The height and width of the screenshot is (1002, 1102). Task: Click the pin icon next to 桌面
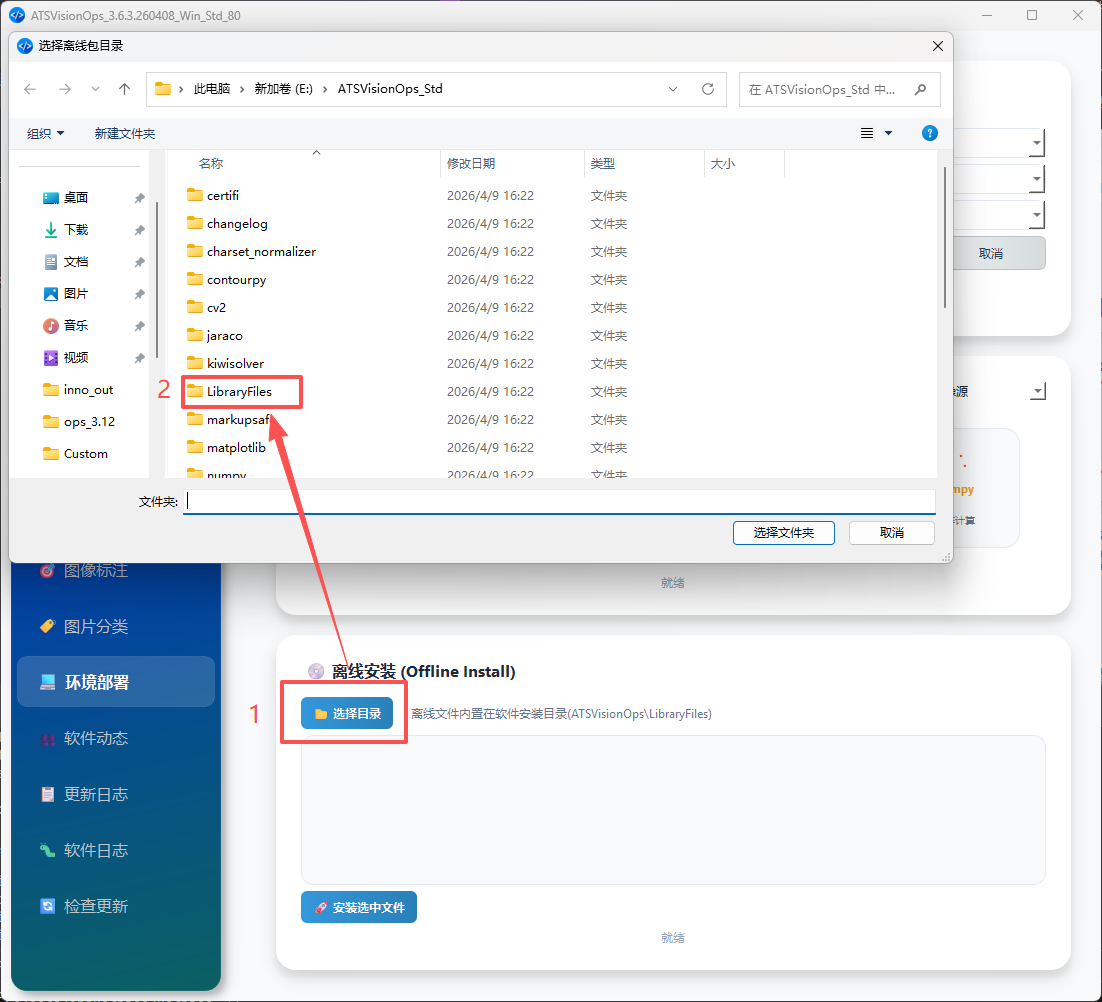tap(139, 198)
